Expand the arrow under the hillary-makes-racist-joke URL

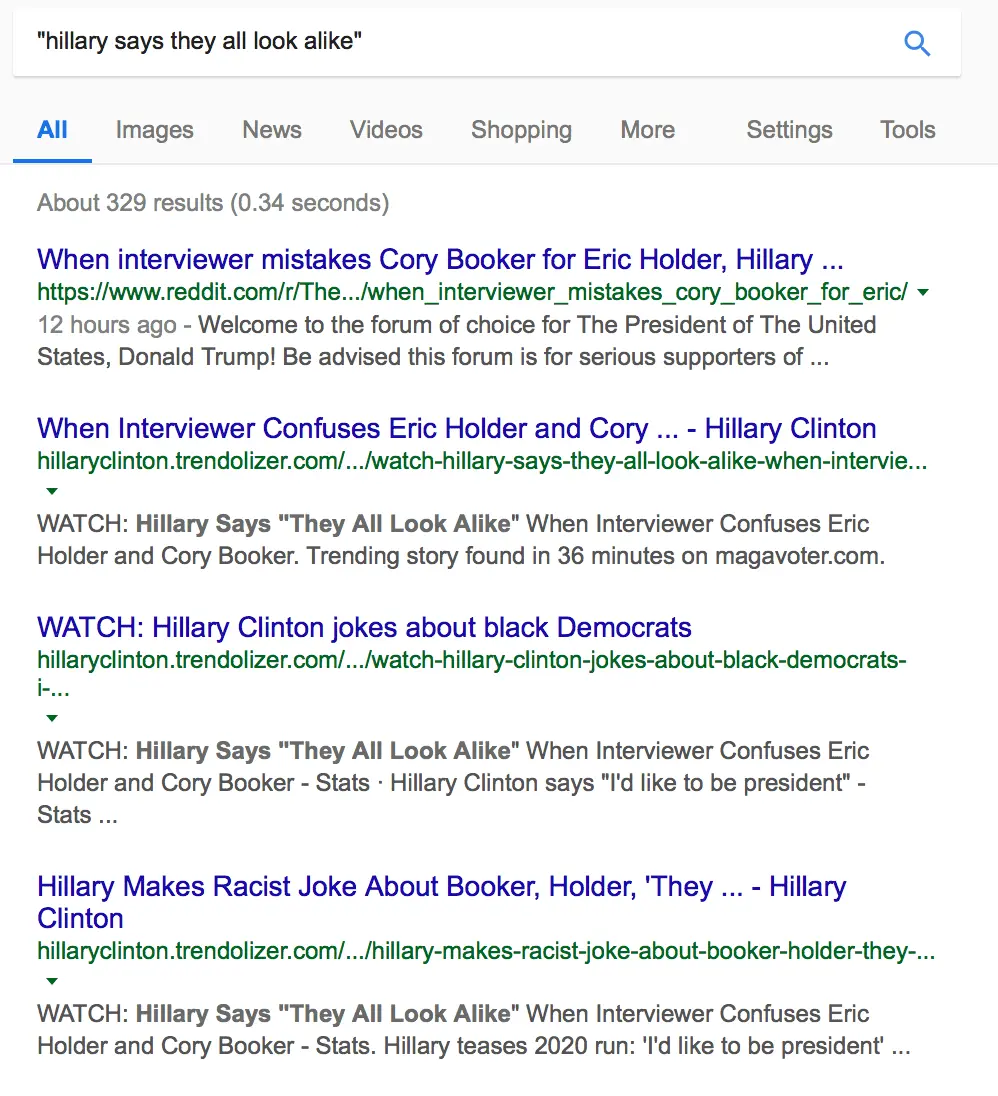pyautogui.click(x=52, y=981)
